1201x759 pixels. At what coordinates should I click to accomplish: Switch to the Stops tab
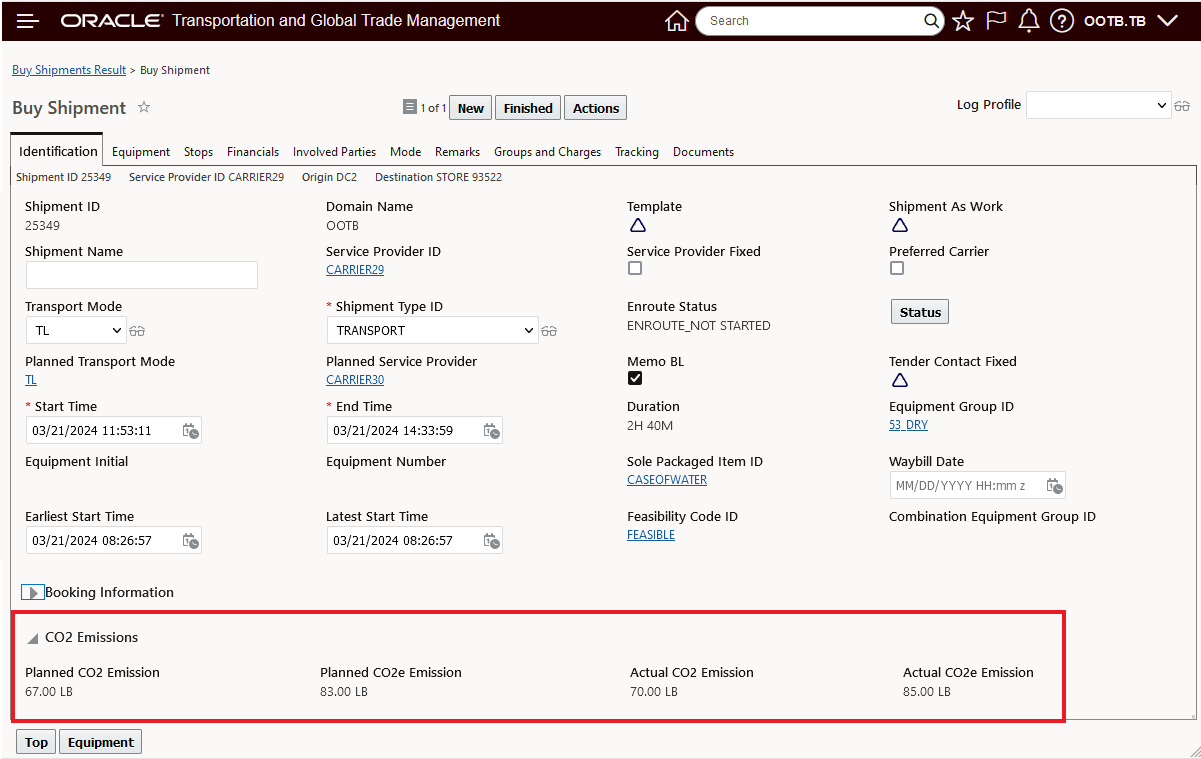click(x=198, y=152)
